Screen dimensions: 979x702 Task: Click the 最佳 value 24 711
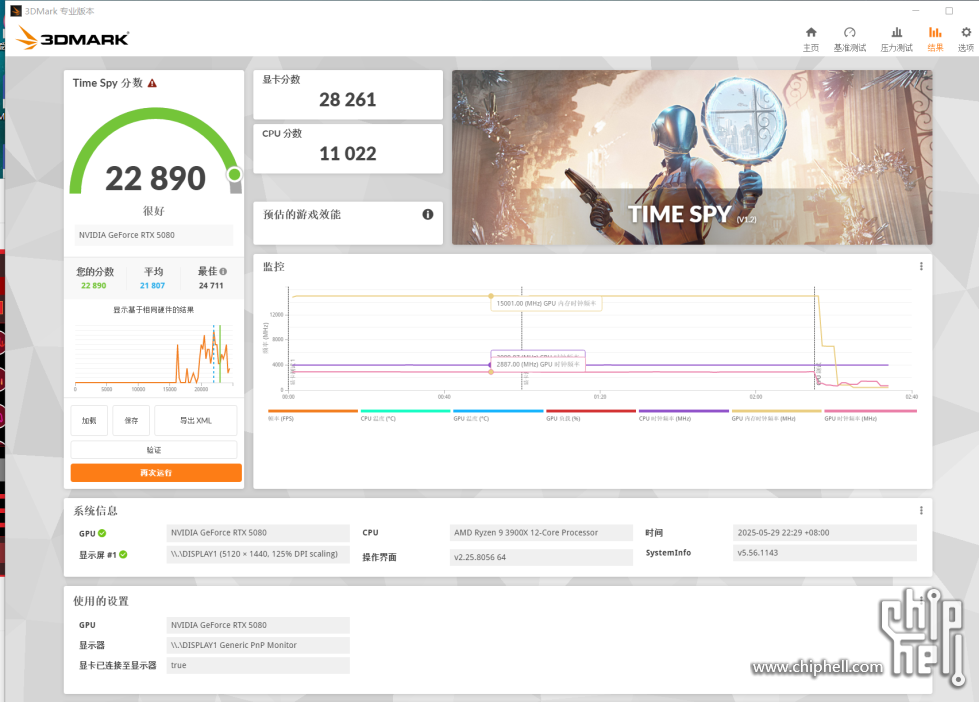point(211,285)
